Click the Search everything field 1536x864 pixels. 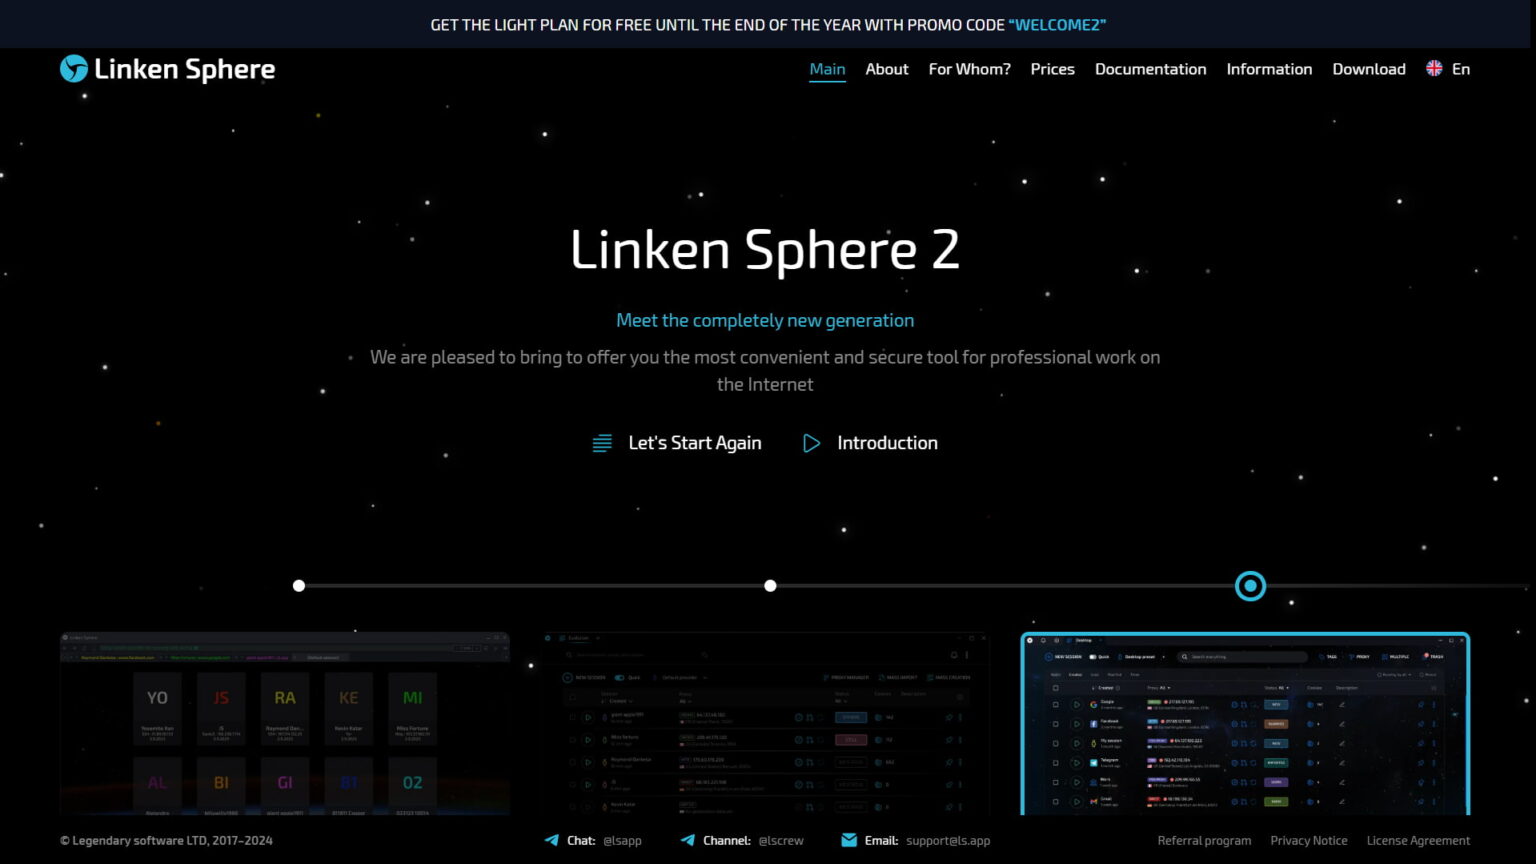point(1243,657)
